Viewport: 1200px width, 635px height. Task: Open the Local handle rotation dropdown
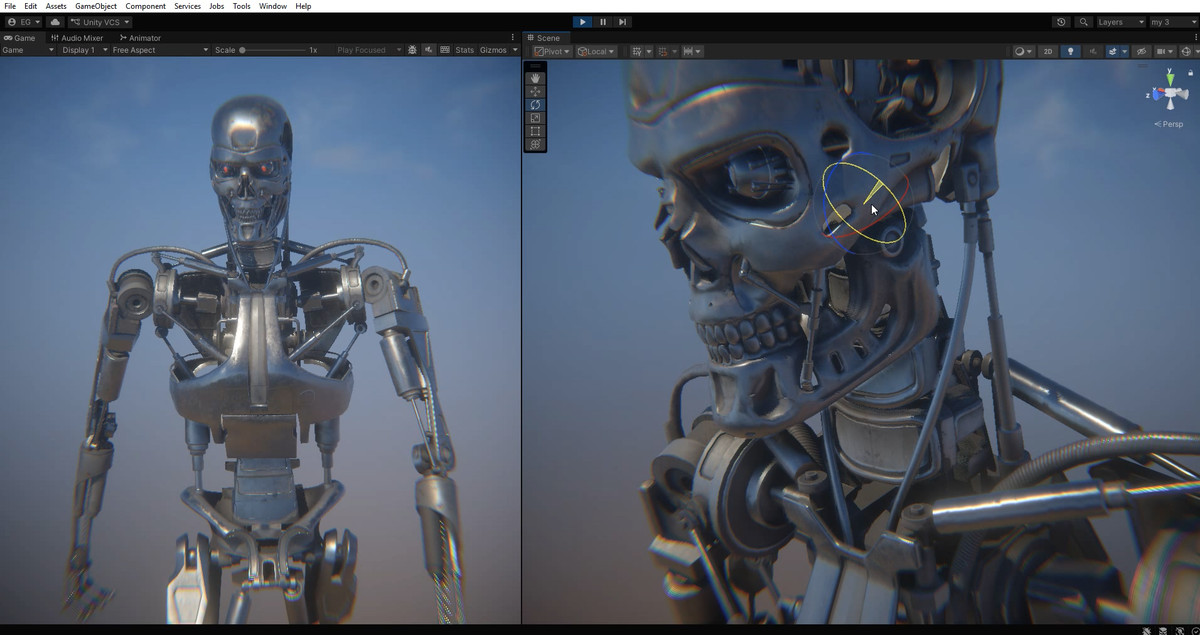(x=596, y=51)
